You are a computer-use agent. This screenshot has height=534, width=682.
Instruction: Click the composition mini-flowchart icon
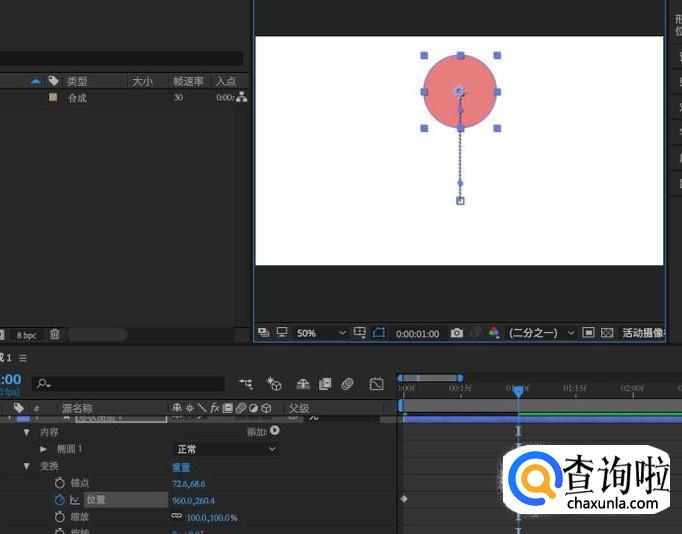pyautogui.click(x=246, y=384)
